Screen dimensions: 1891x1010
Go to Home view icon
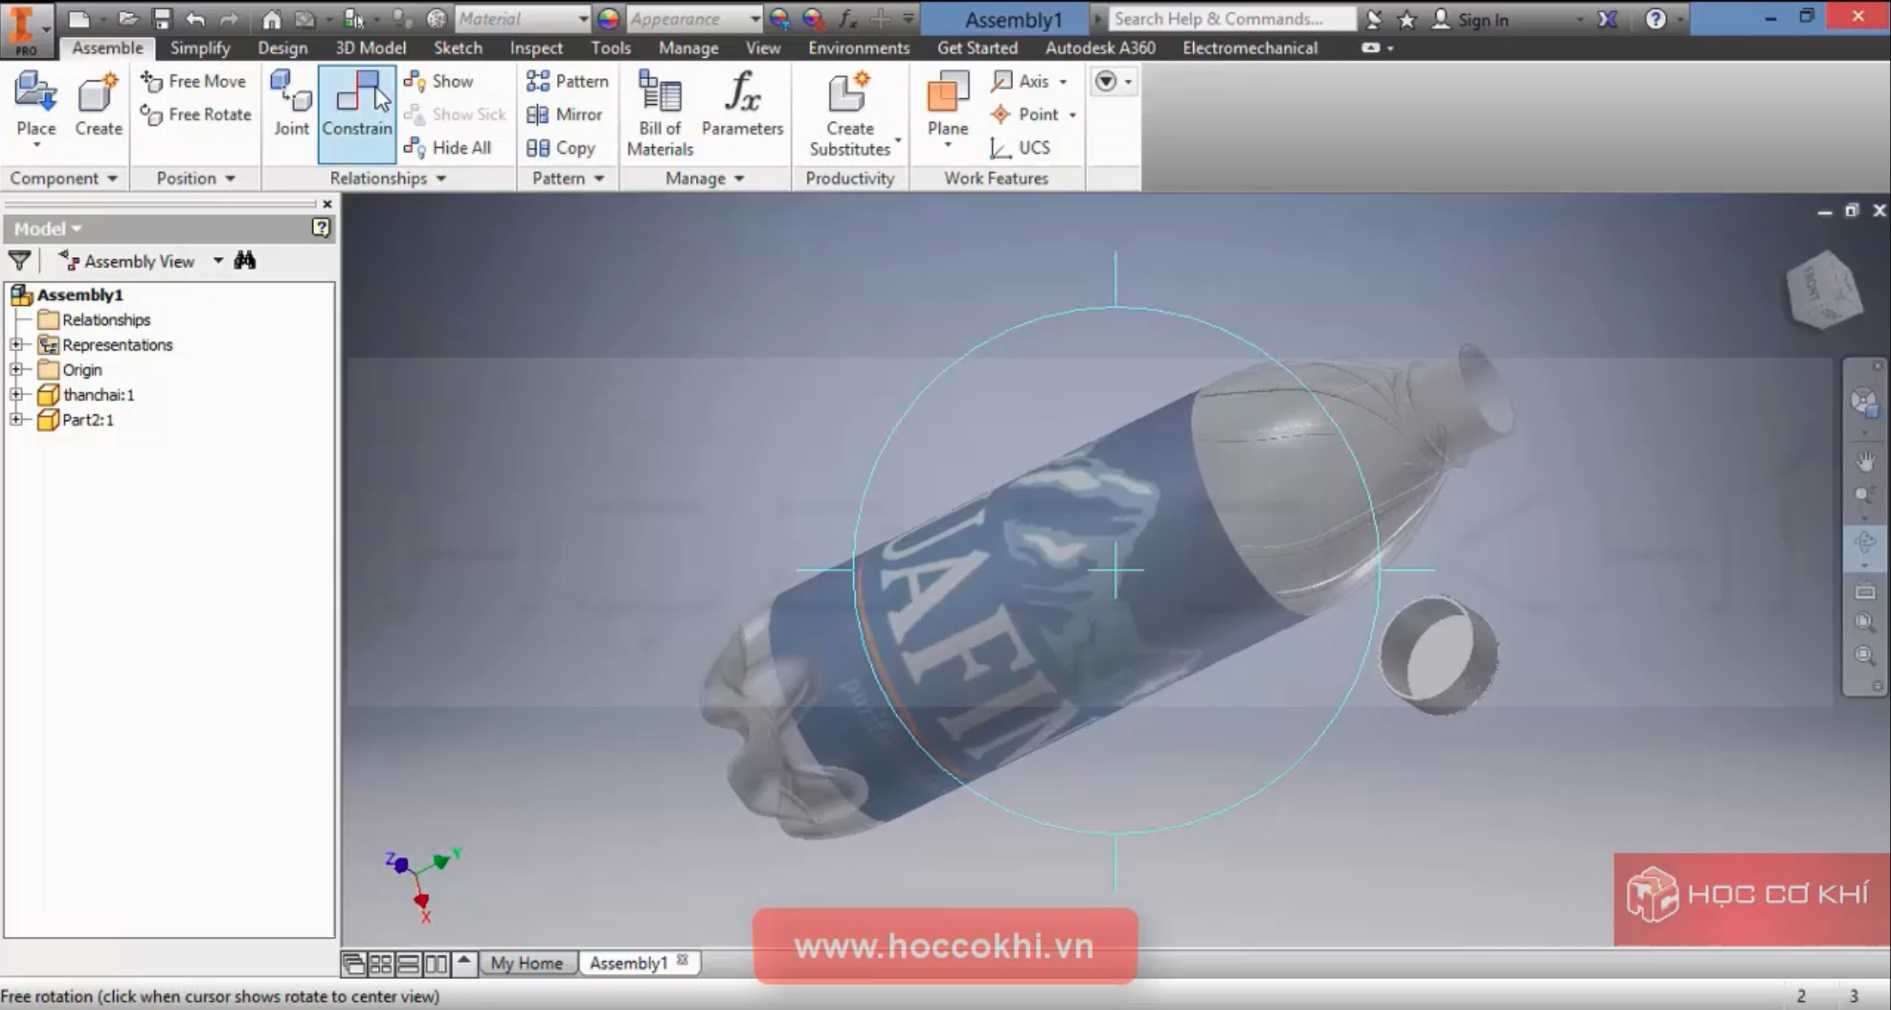tap(271, 19)
